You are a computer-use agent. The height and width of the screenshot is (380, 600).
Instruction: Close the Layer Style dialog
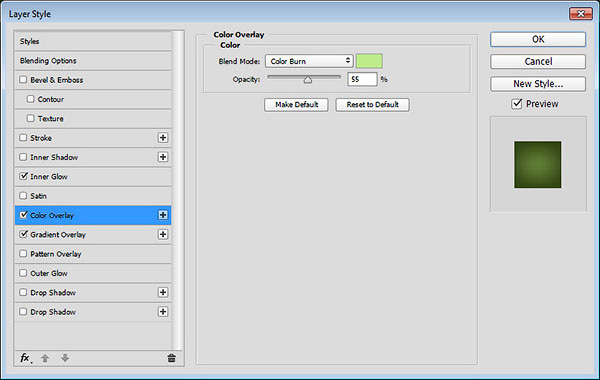580,14
